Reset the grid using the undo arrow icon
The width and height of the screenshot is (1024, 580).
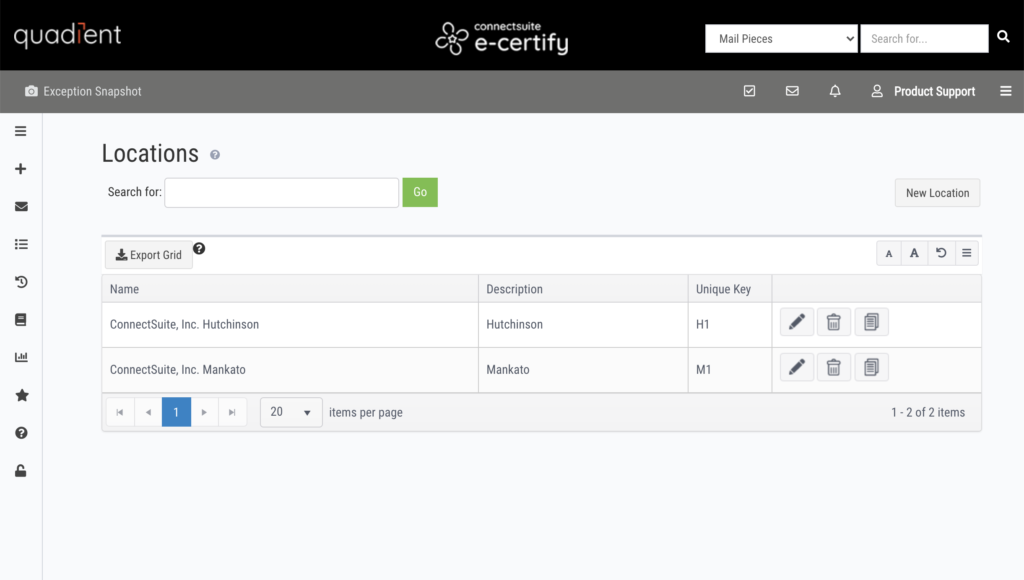pos(940,253)
